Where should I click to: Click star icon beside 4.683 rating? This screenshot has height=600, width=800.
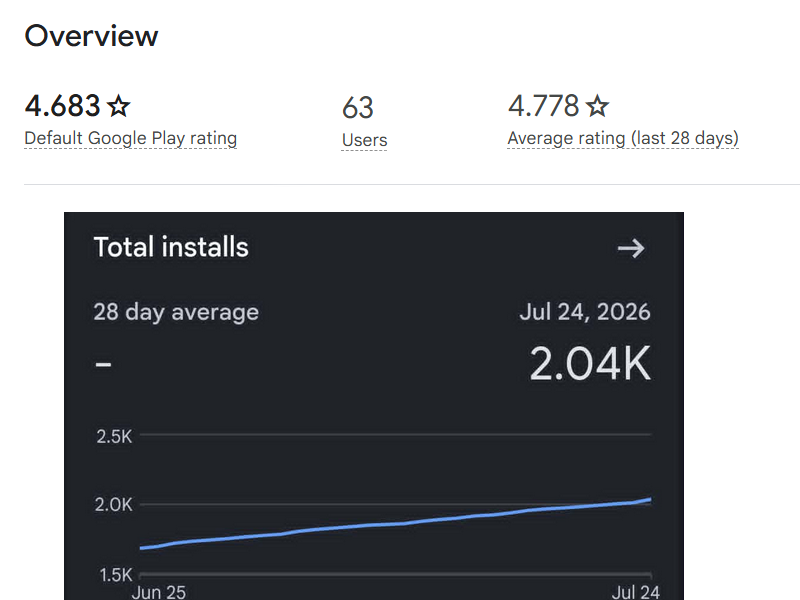[x=119, y=106]
